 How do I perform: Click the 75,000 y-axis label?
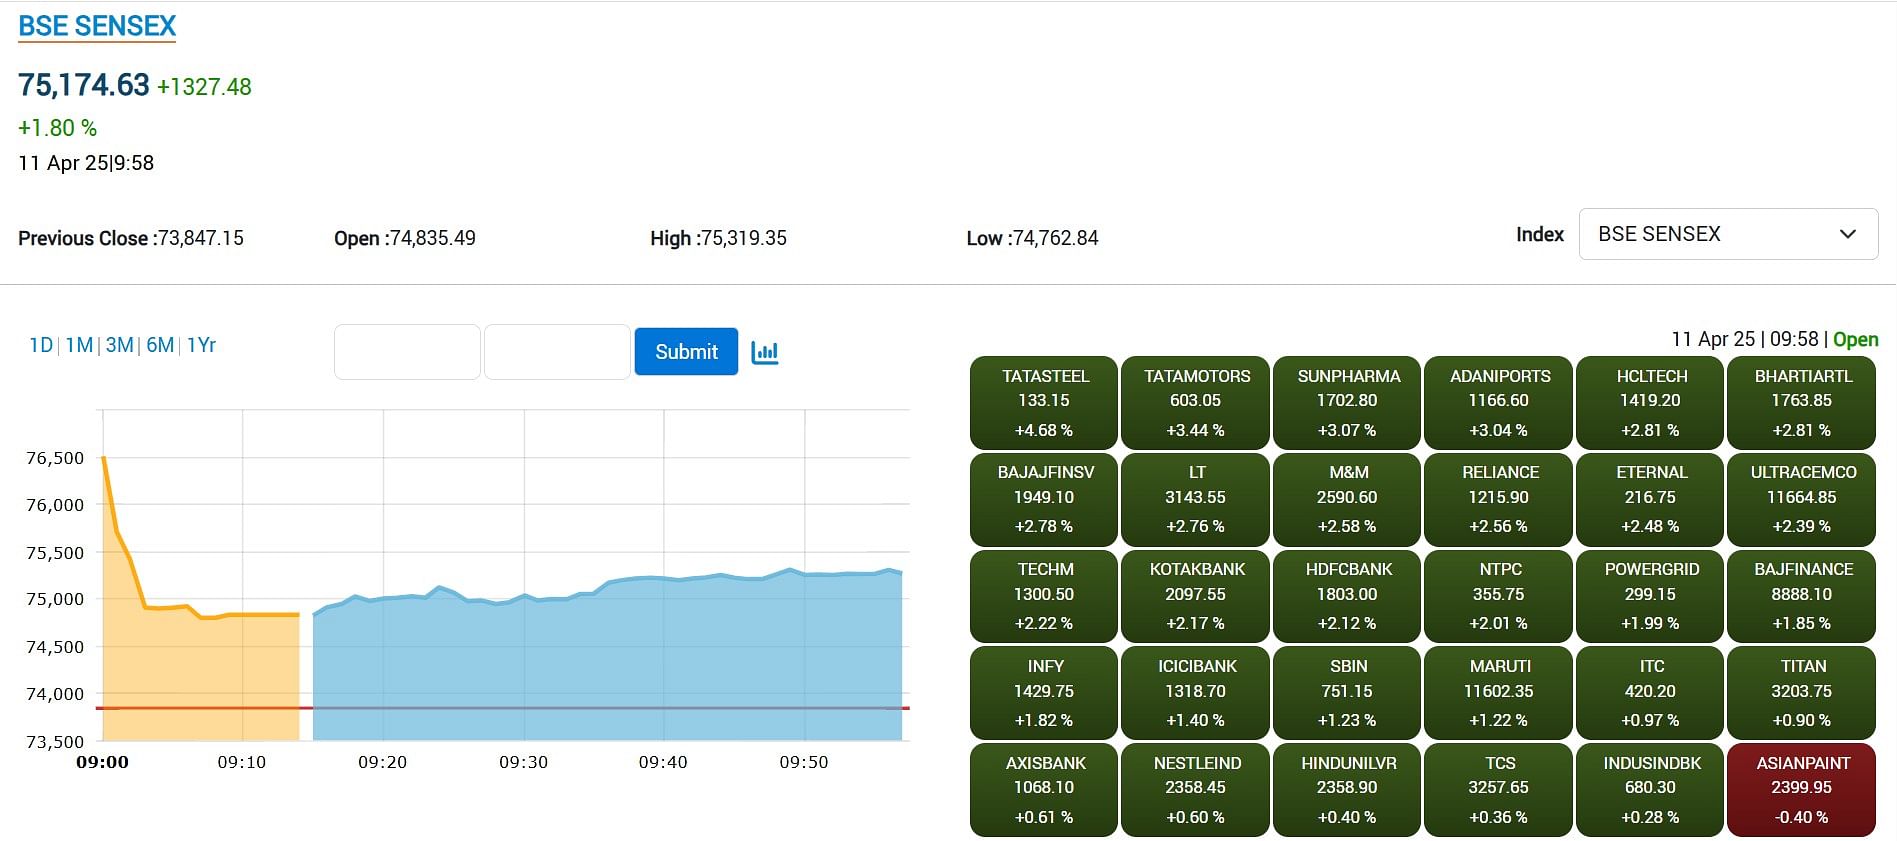pyautogui.click(x=55, y=599)
